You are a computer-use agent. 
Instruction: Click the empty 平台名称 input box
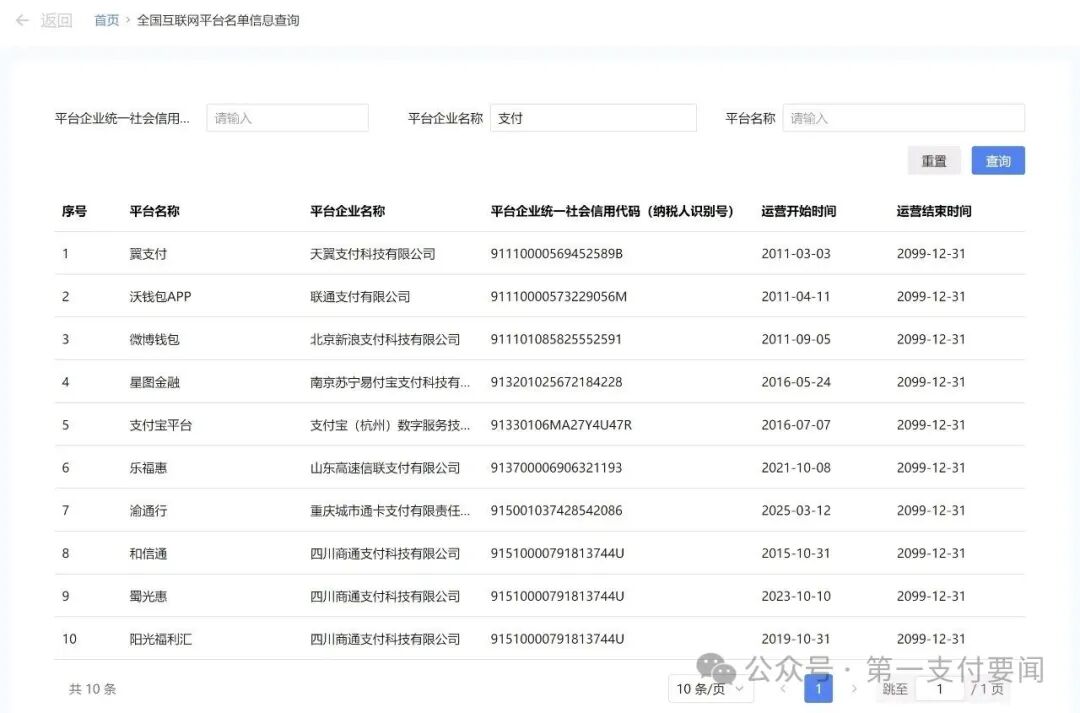pos(903,117)
